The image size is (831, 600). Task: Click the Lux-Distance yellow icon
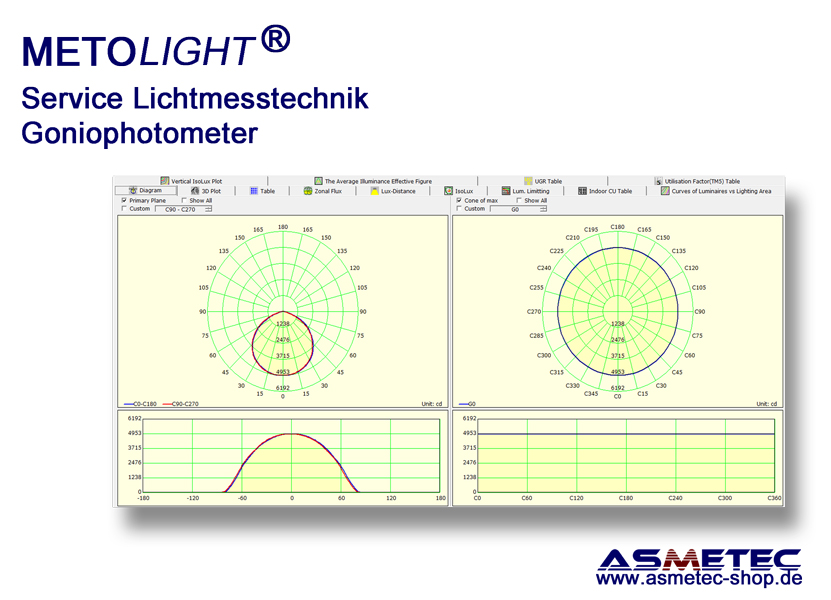(374, 191)
